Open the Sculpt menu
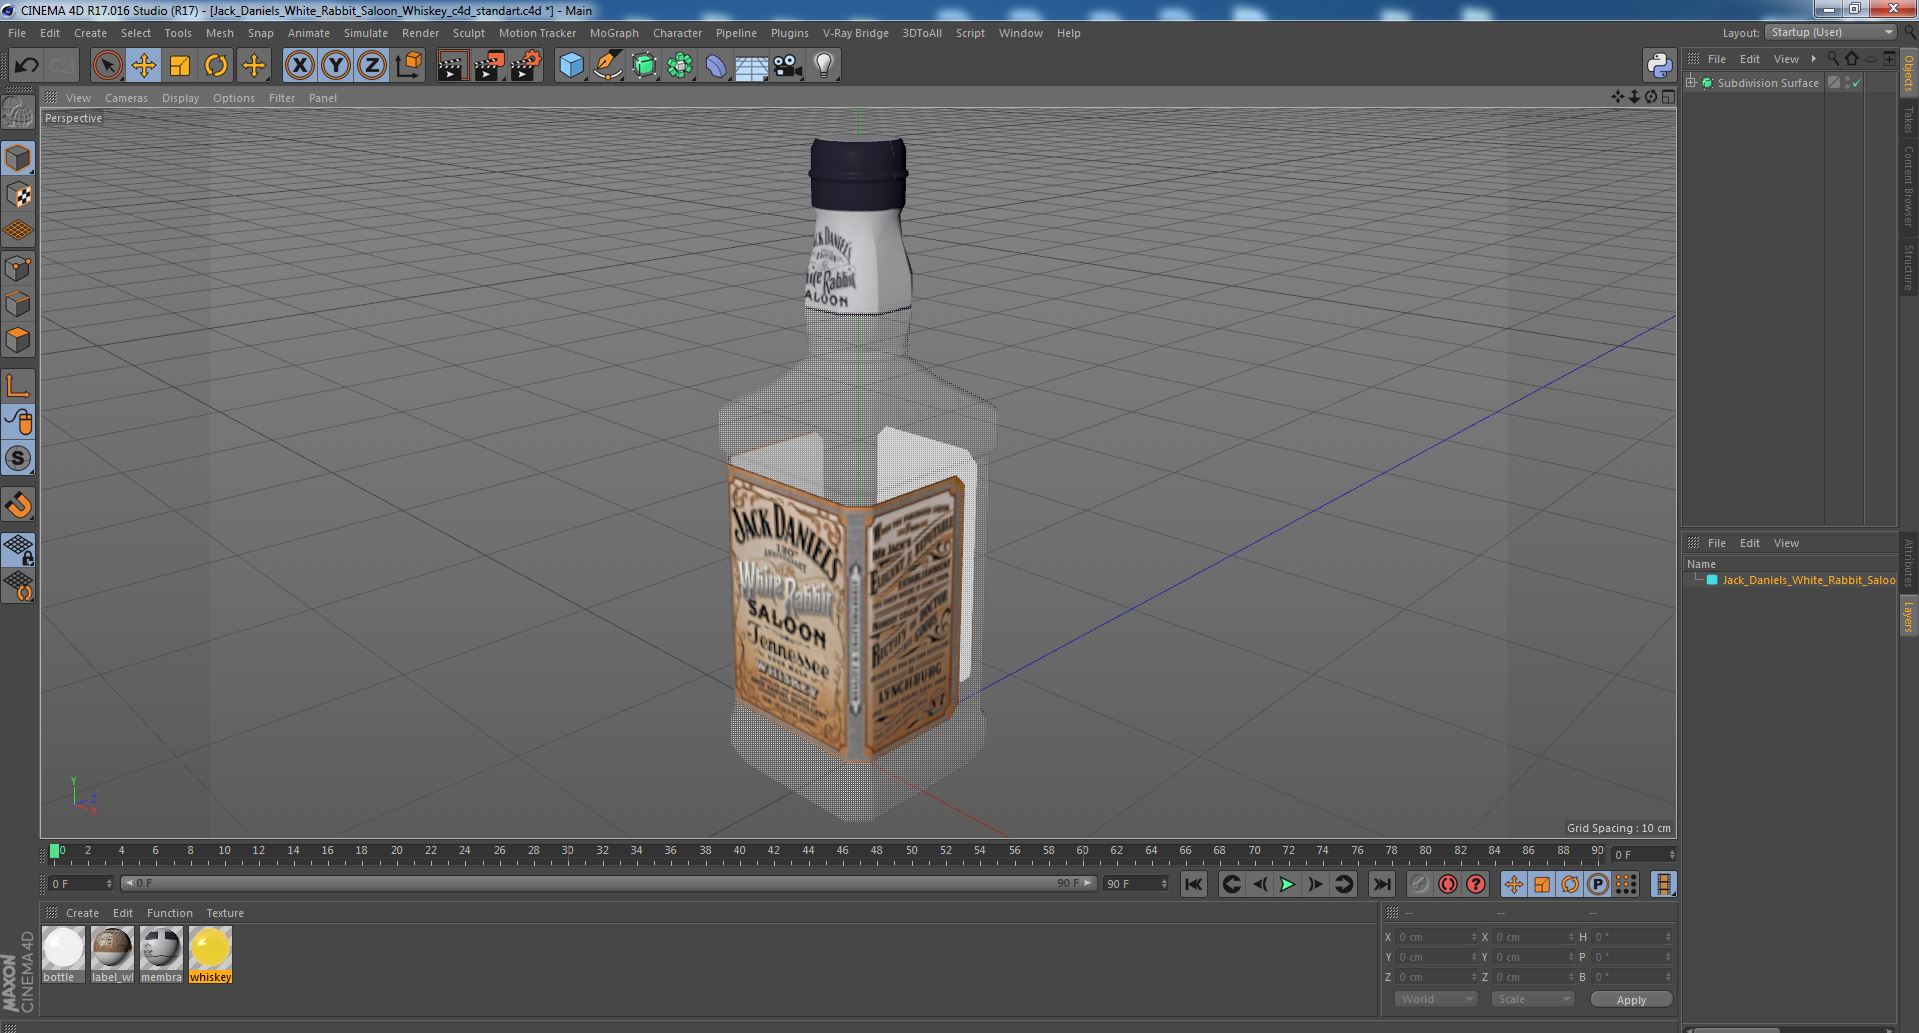The width and height of the screenshot is (1919, 1033). point(469,33)
